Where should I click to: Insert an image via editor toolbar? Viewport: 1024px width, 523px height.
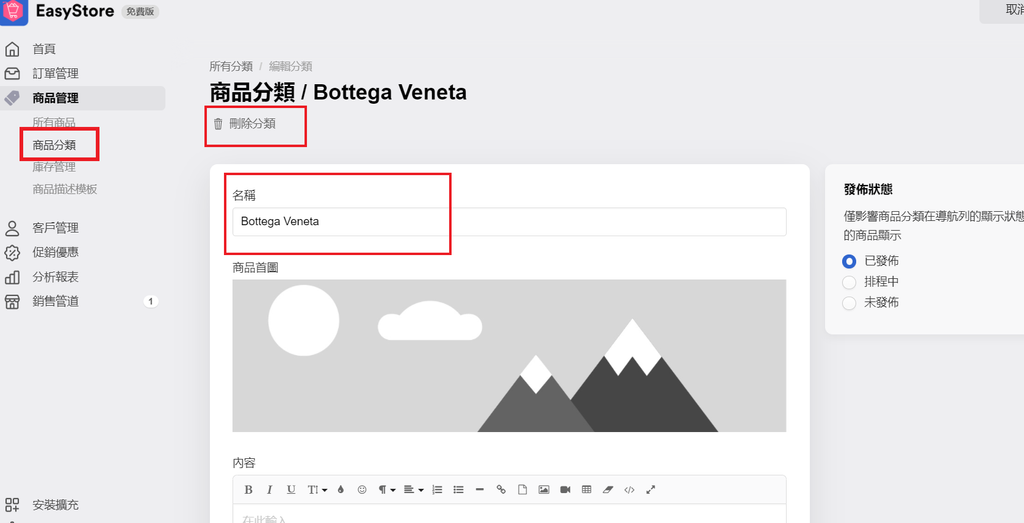(x=544, y=490)
